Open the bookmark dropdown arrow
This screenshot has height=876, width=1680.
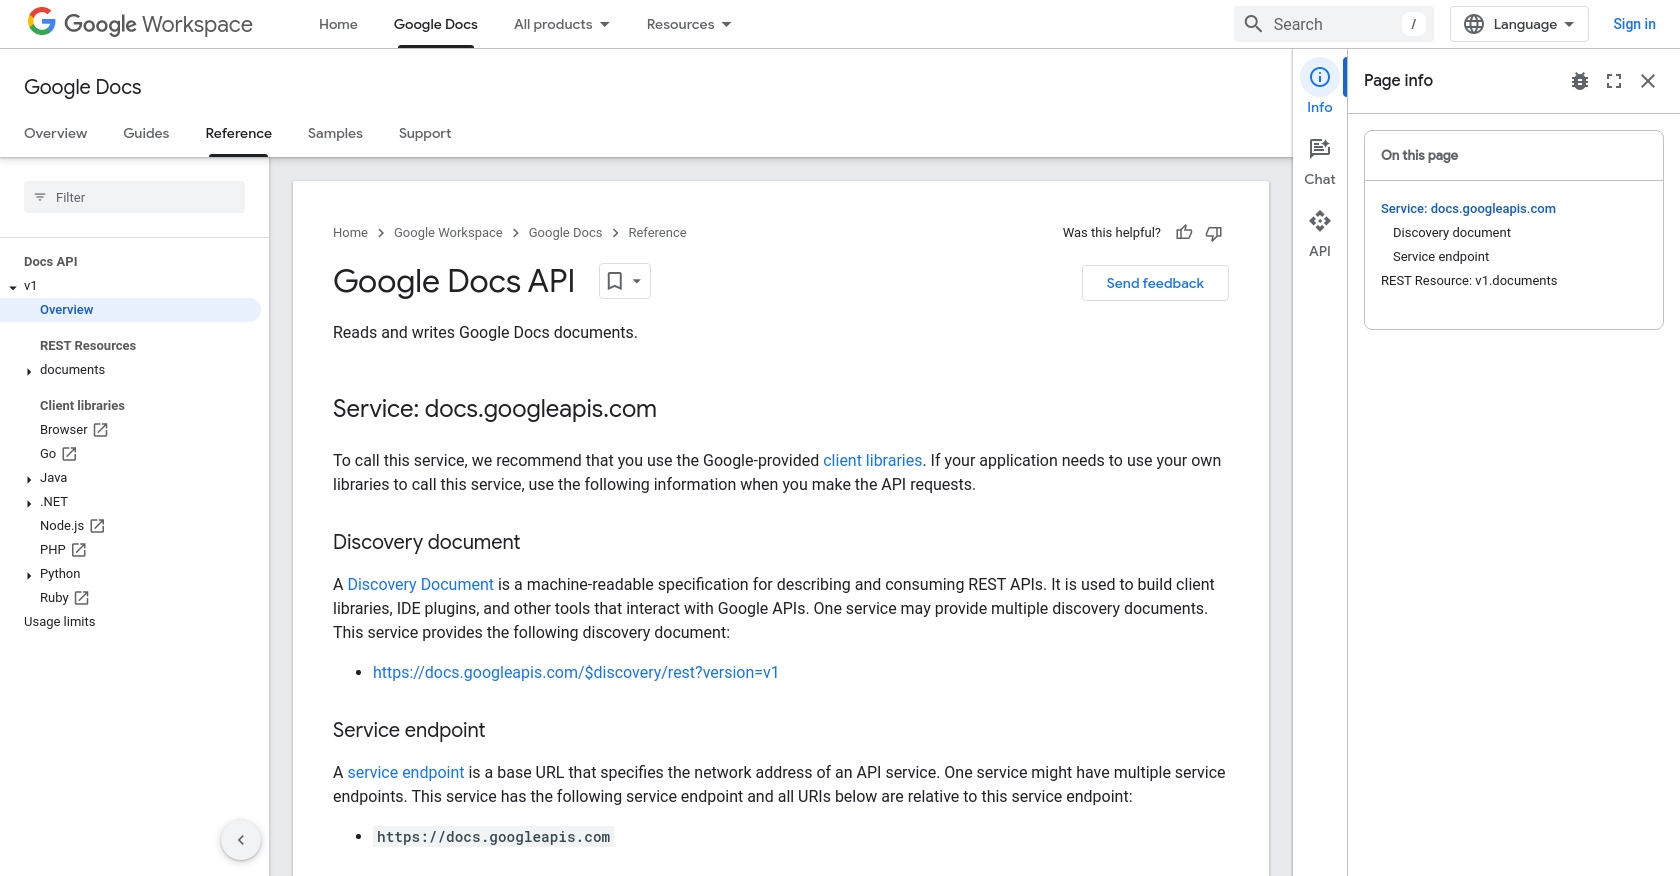(x=637, y=281)
